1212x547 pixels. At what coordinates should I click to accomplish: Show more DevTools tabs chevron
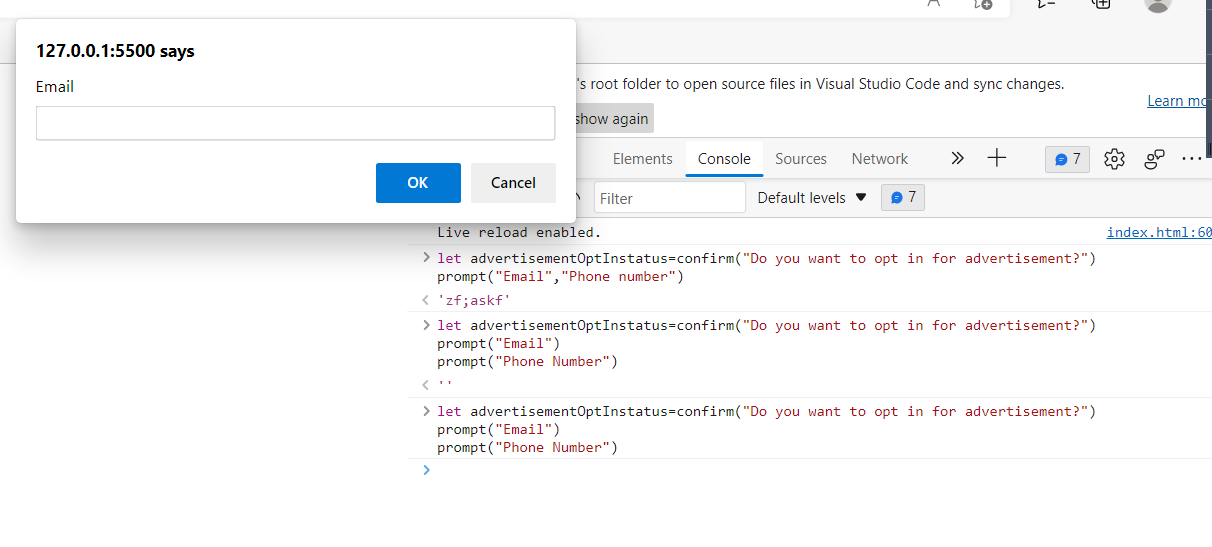(957, 158)
